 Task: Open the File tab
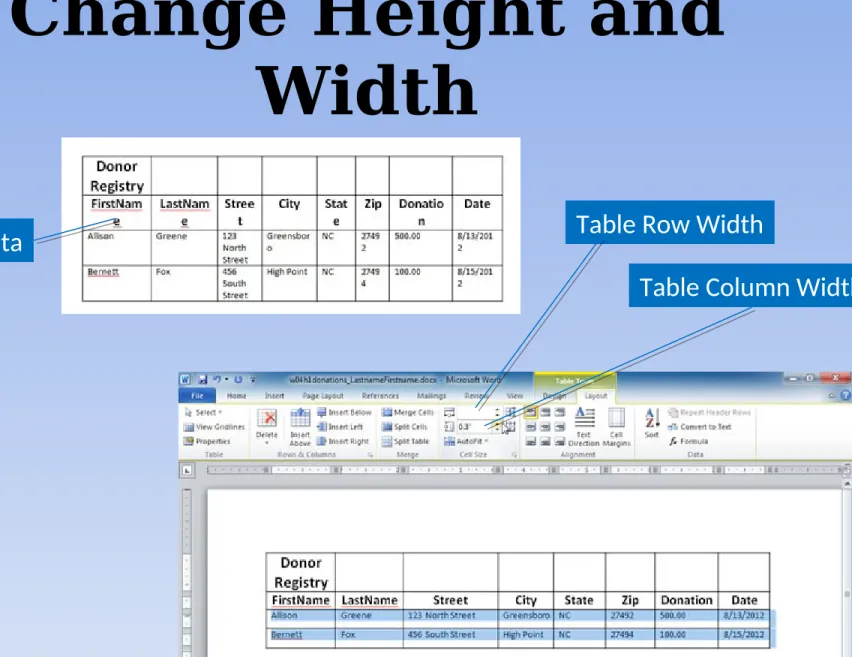pyautogui.click(x=197, y=396)
